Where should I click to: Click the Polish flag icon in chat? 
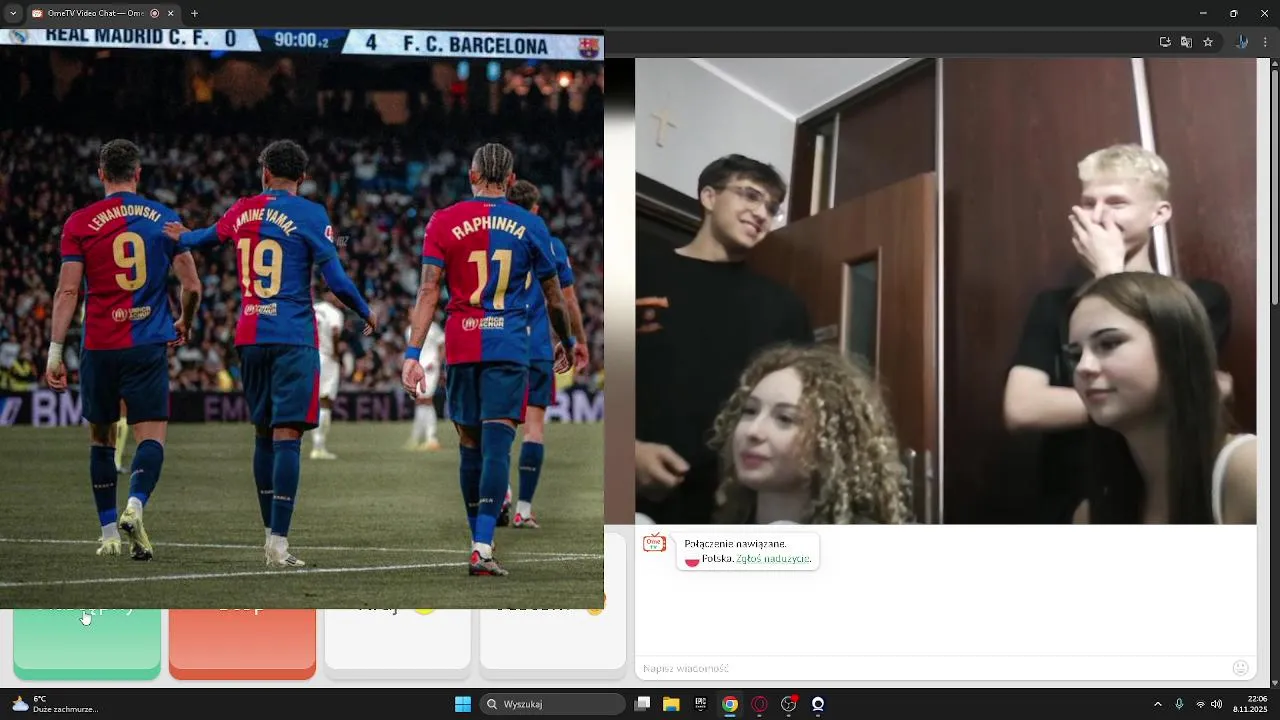click(692, 559)
